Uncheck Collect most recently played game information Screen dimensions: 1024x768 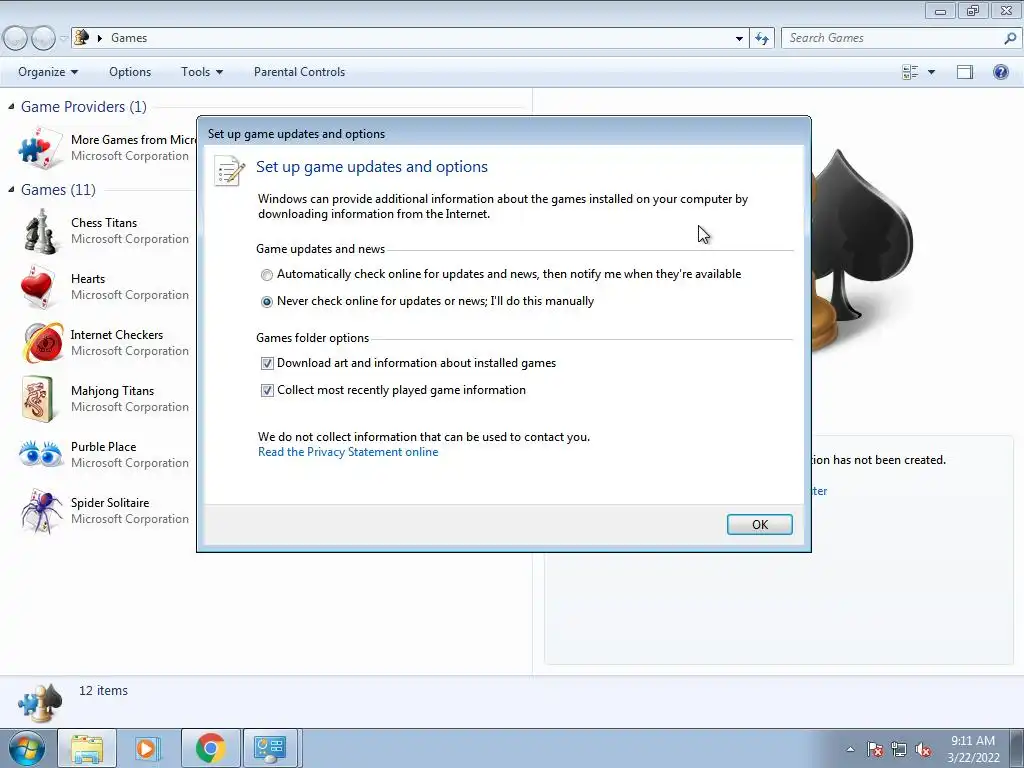[267, 391]
